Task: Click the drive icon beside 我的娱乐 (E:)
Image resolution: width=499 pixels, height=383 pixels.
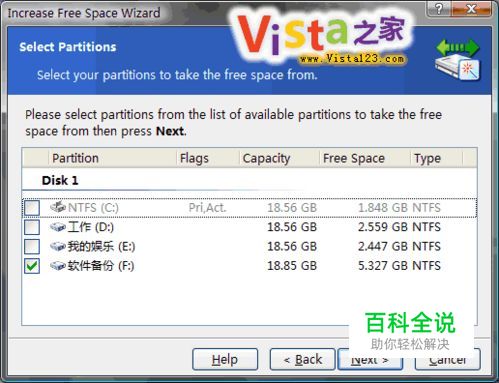Action: (x=58, y=246)
